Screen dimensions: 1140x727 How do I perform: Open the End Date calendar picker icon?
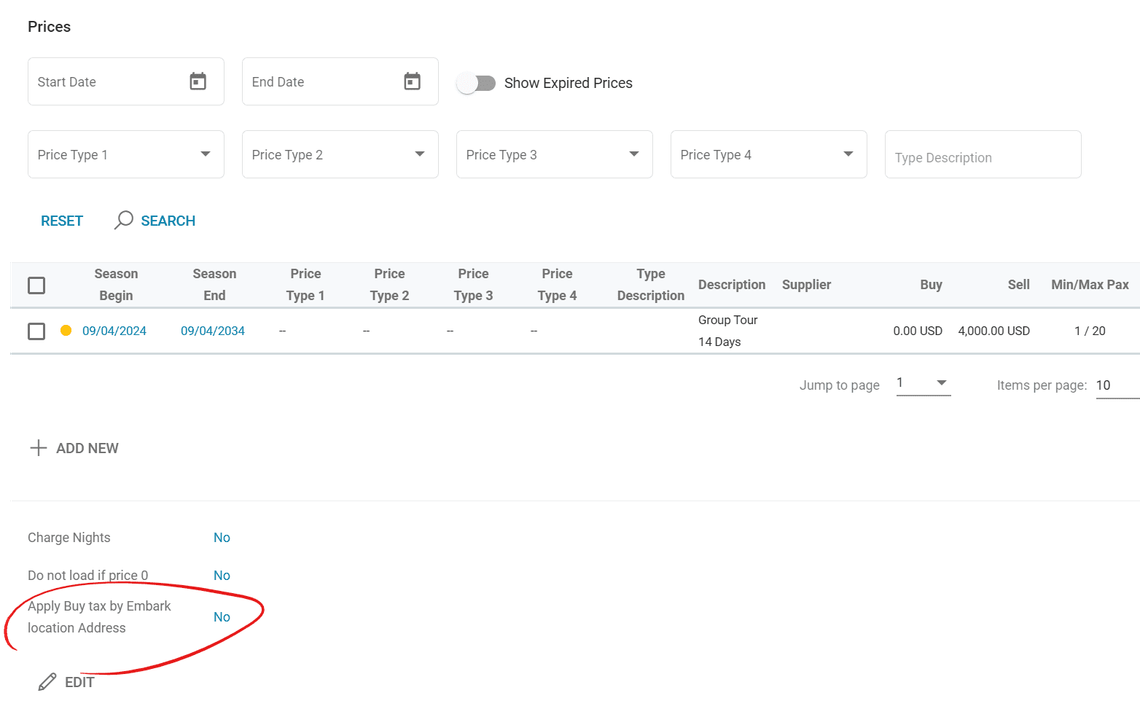tap(412, 81)
